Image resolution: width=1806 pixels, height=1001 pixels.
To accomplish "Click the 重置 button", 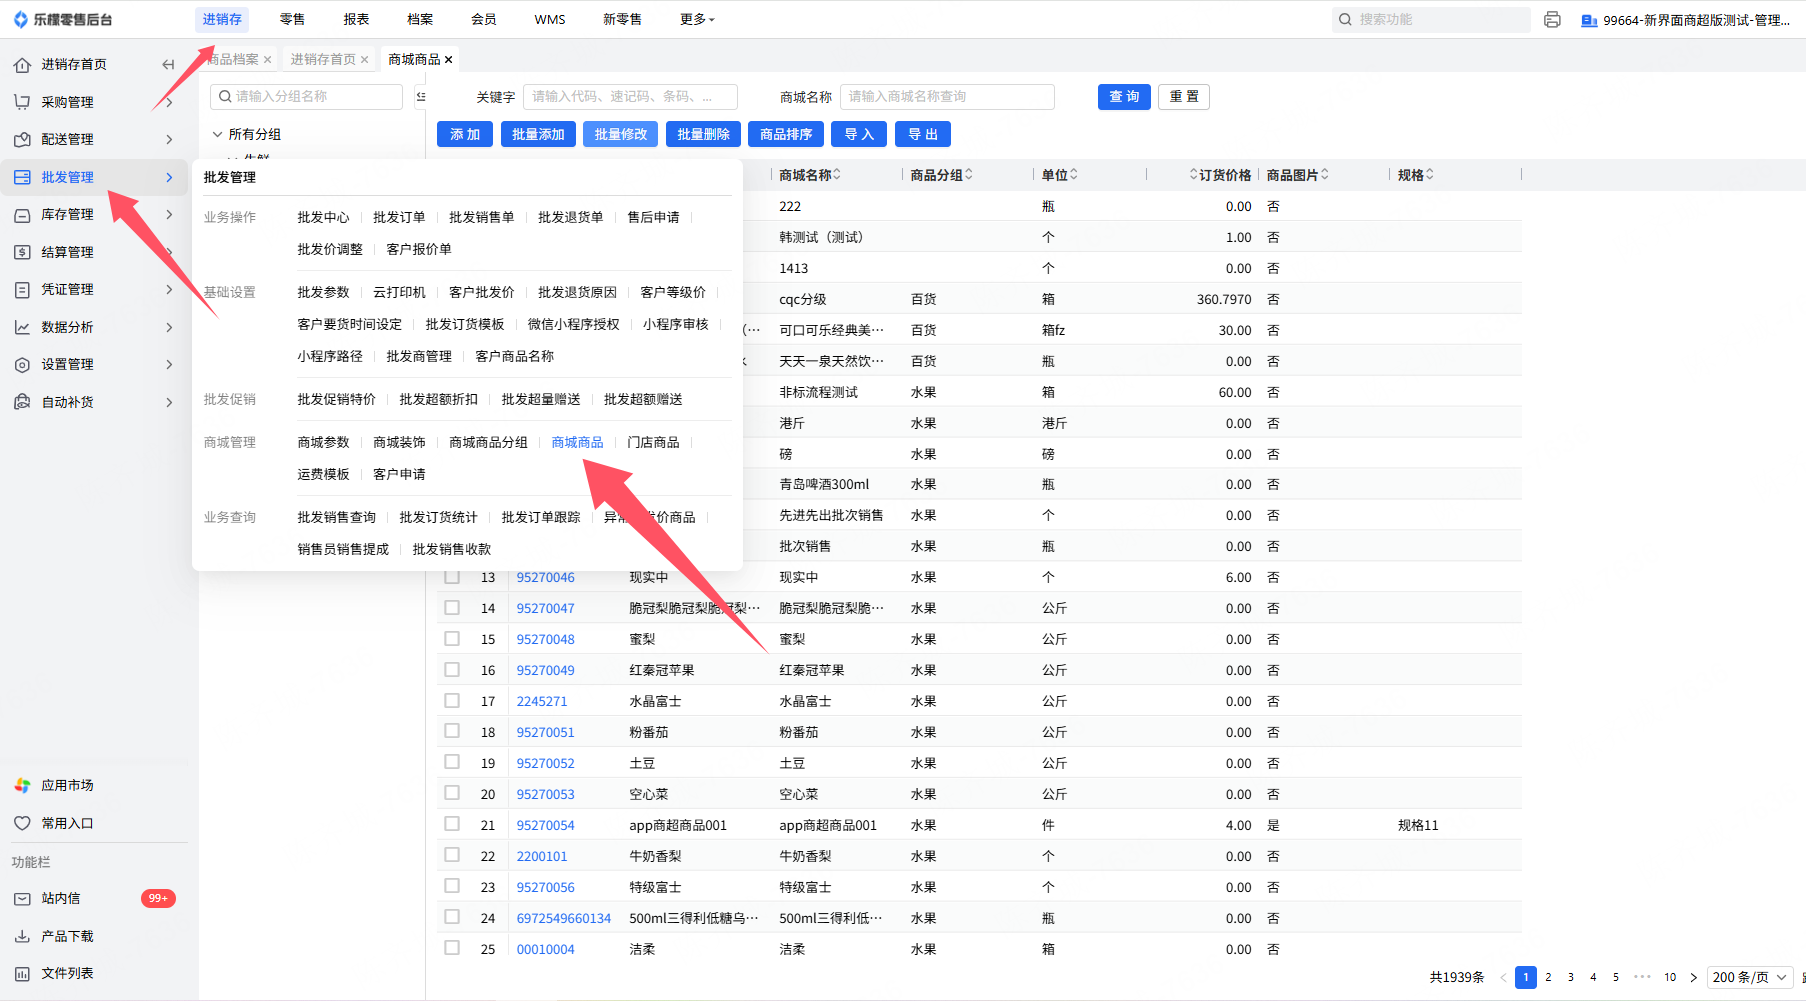I will [x=1184, y=96].
